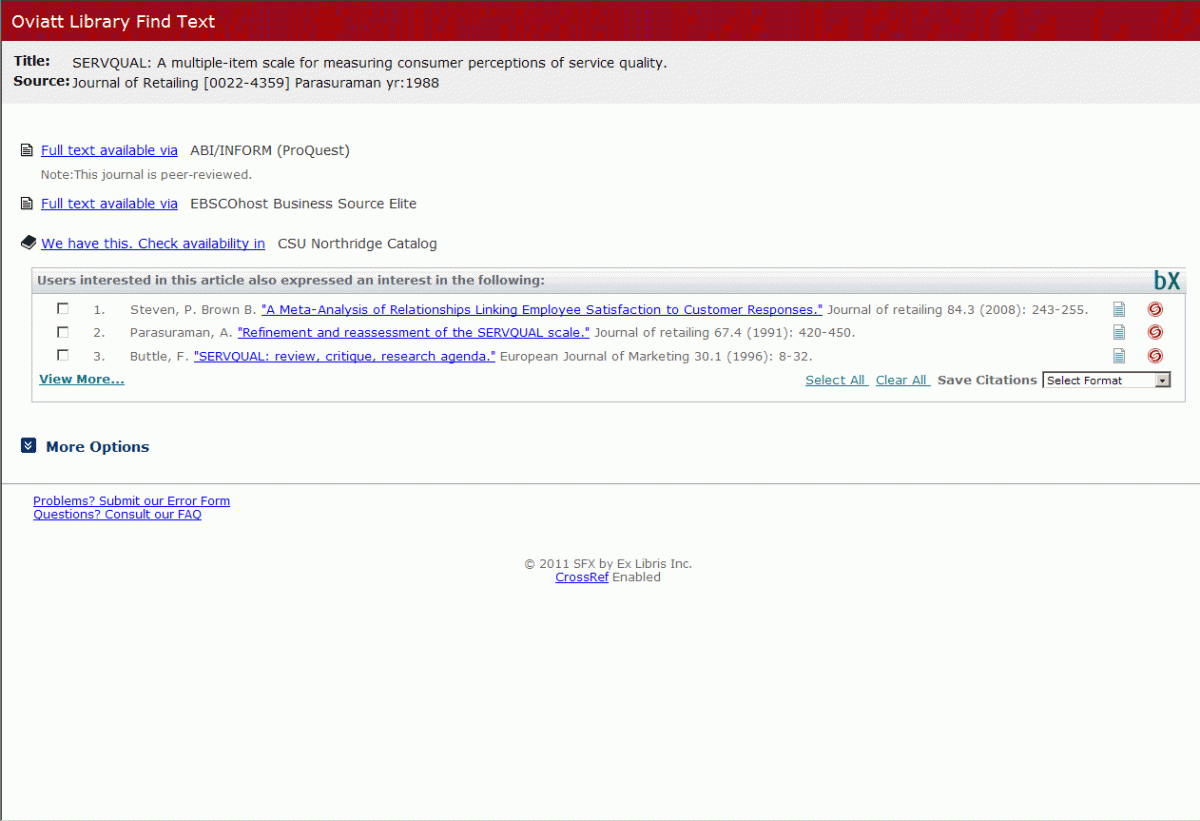Click the document icon beside EBSCOhost full text

27,204
